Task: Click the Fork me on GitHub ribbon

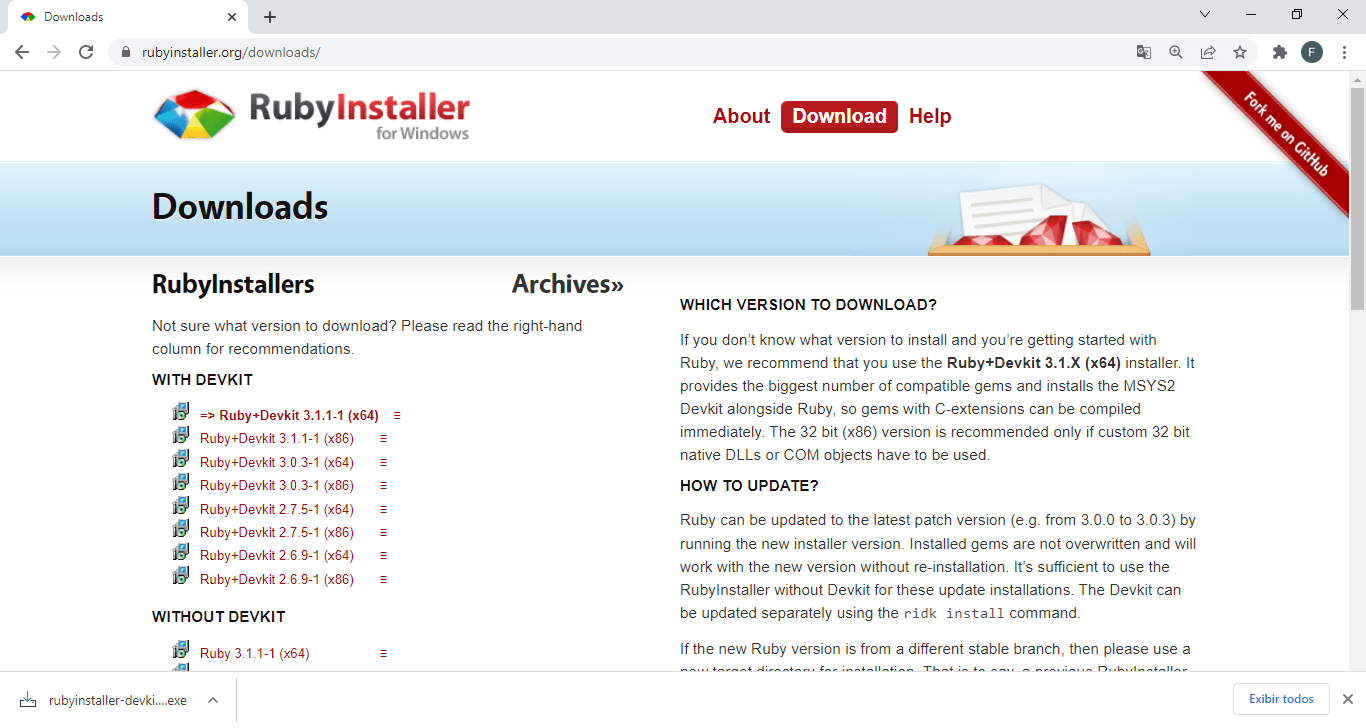Action: [x=1288, y=135]
